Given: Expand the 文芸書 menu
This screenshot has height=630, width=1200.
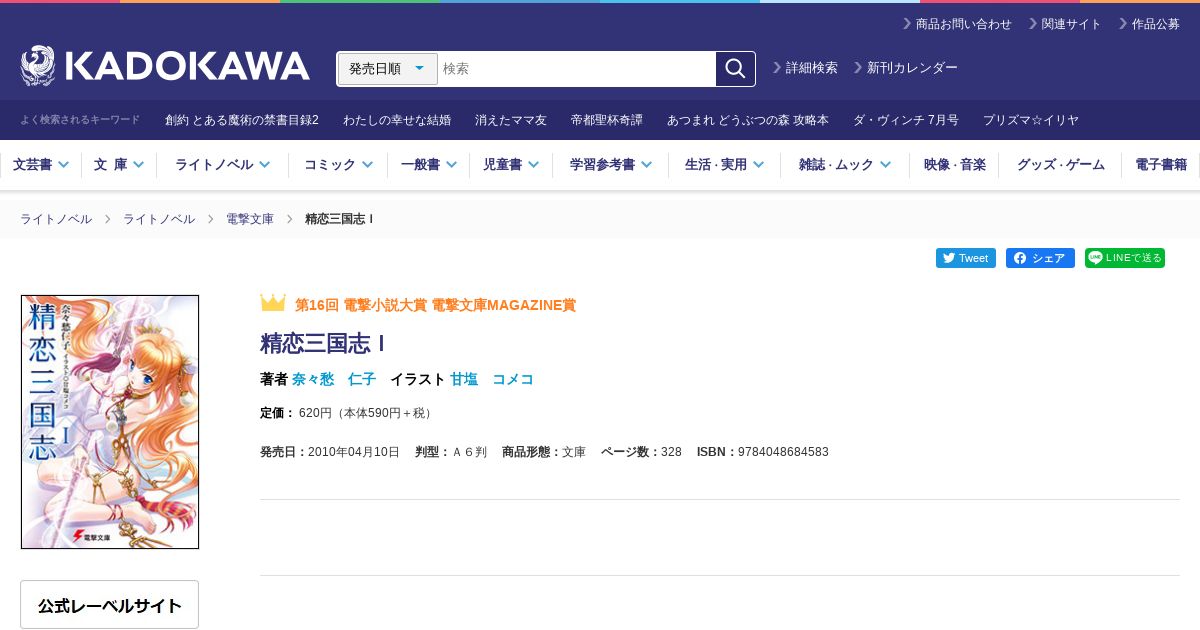Looking at the screenshot, I should click(41, 165).
